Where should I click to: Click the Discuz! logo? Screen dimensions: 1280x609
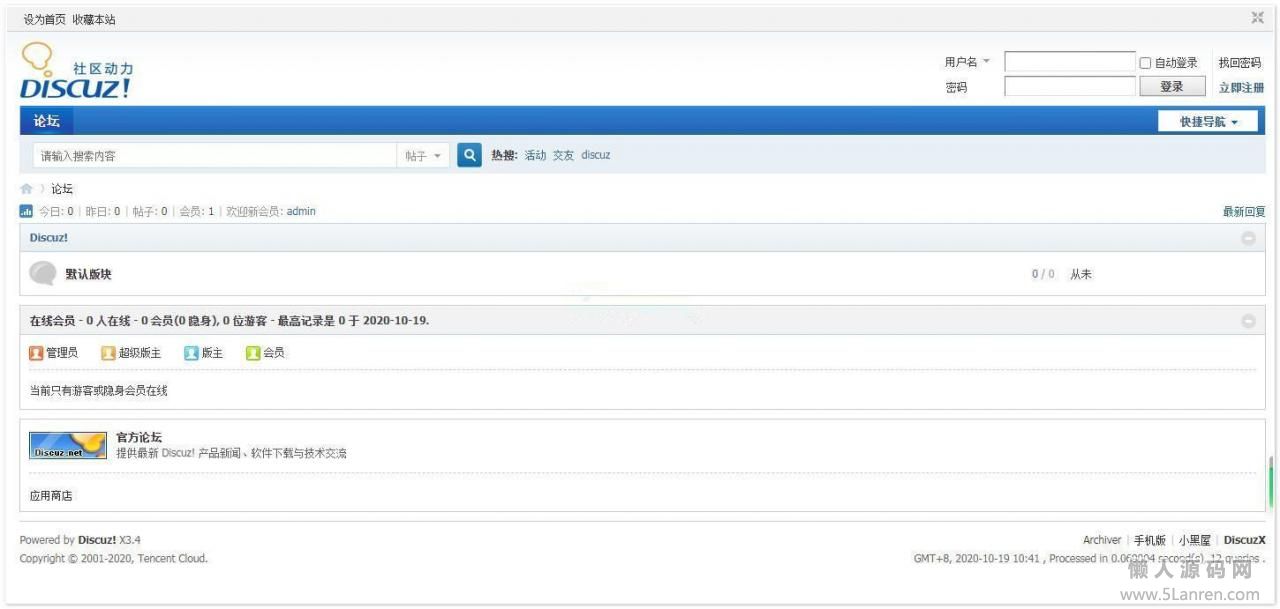click(76, 71)
